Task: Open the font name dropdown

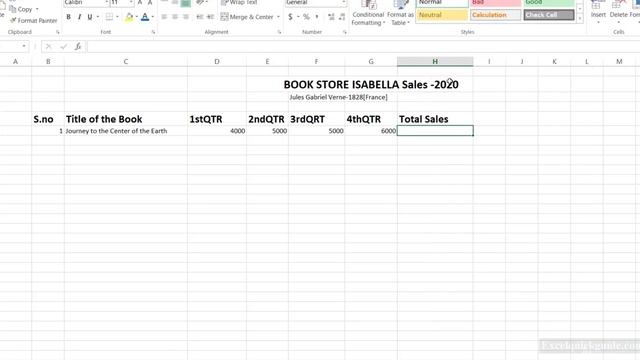Action: [107, 3]
